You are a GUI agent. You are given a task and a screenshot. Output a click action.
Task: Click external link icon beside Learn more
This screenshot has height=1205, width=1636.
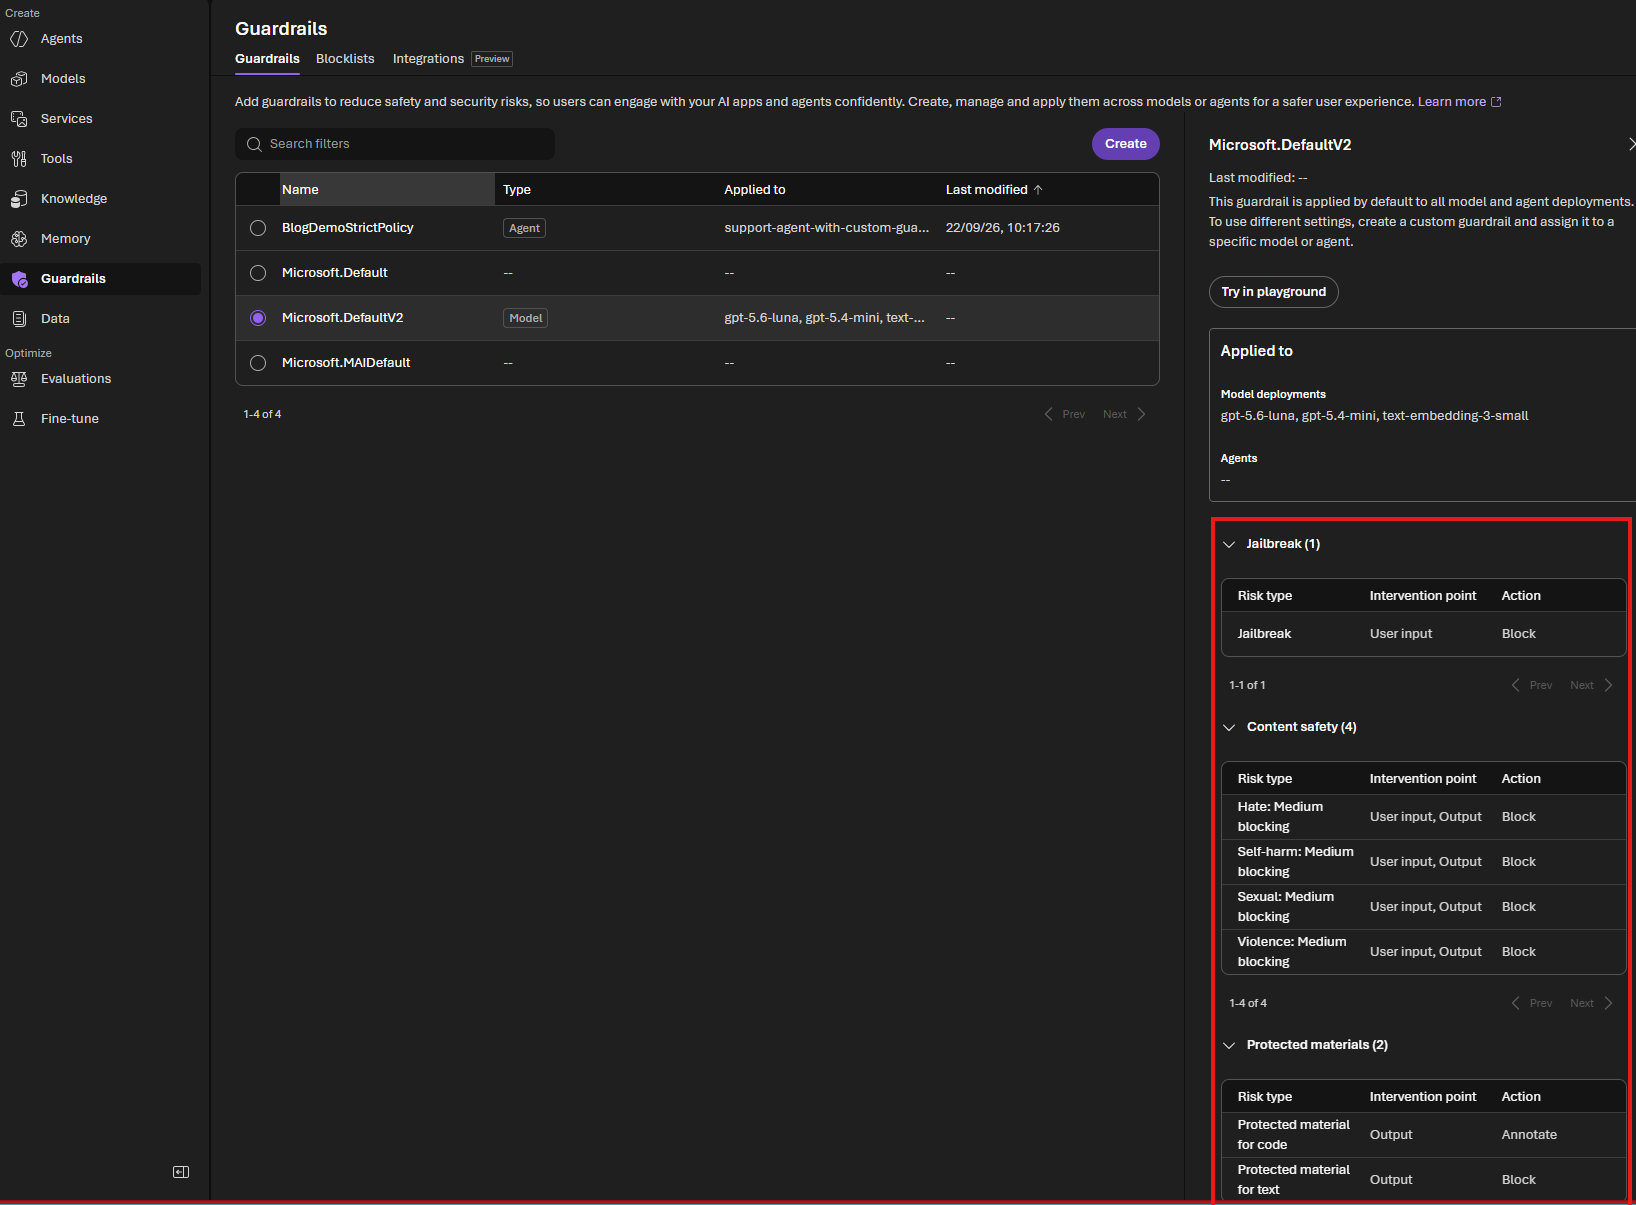1496,102
